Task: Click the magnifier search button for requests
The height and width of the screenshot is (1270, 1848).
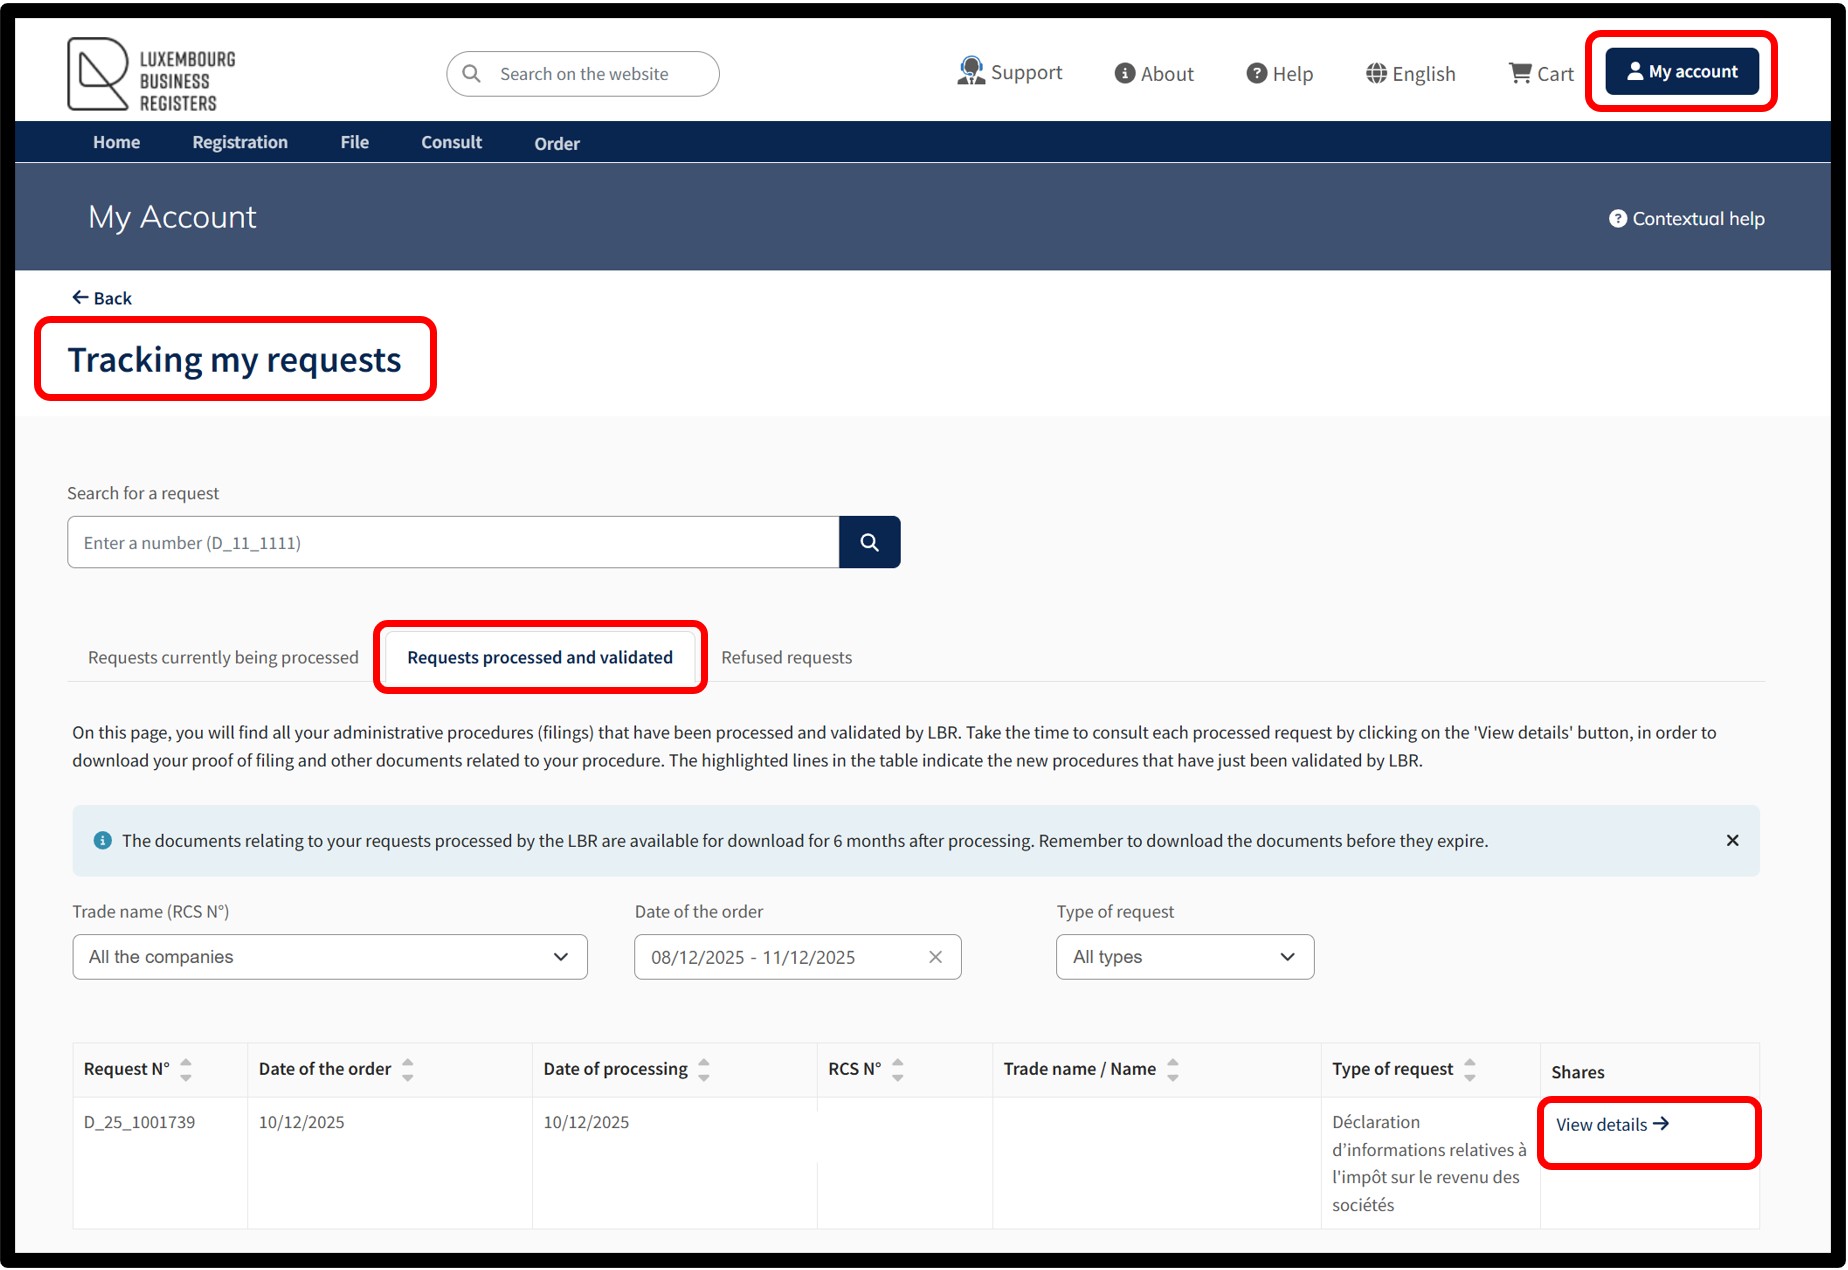Action: coord(869,542)
